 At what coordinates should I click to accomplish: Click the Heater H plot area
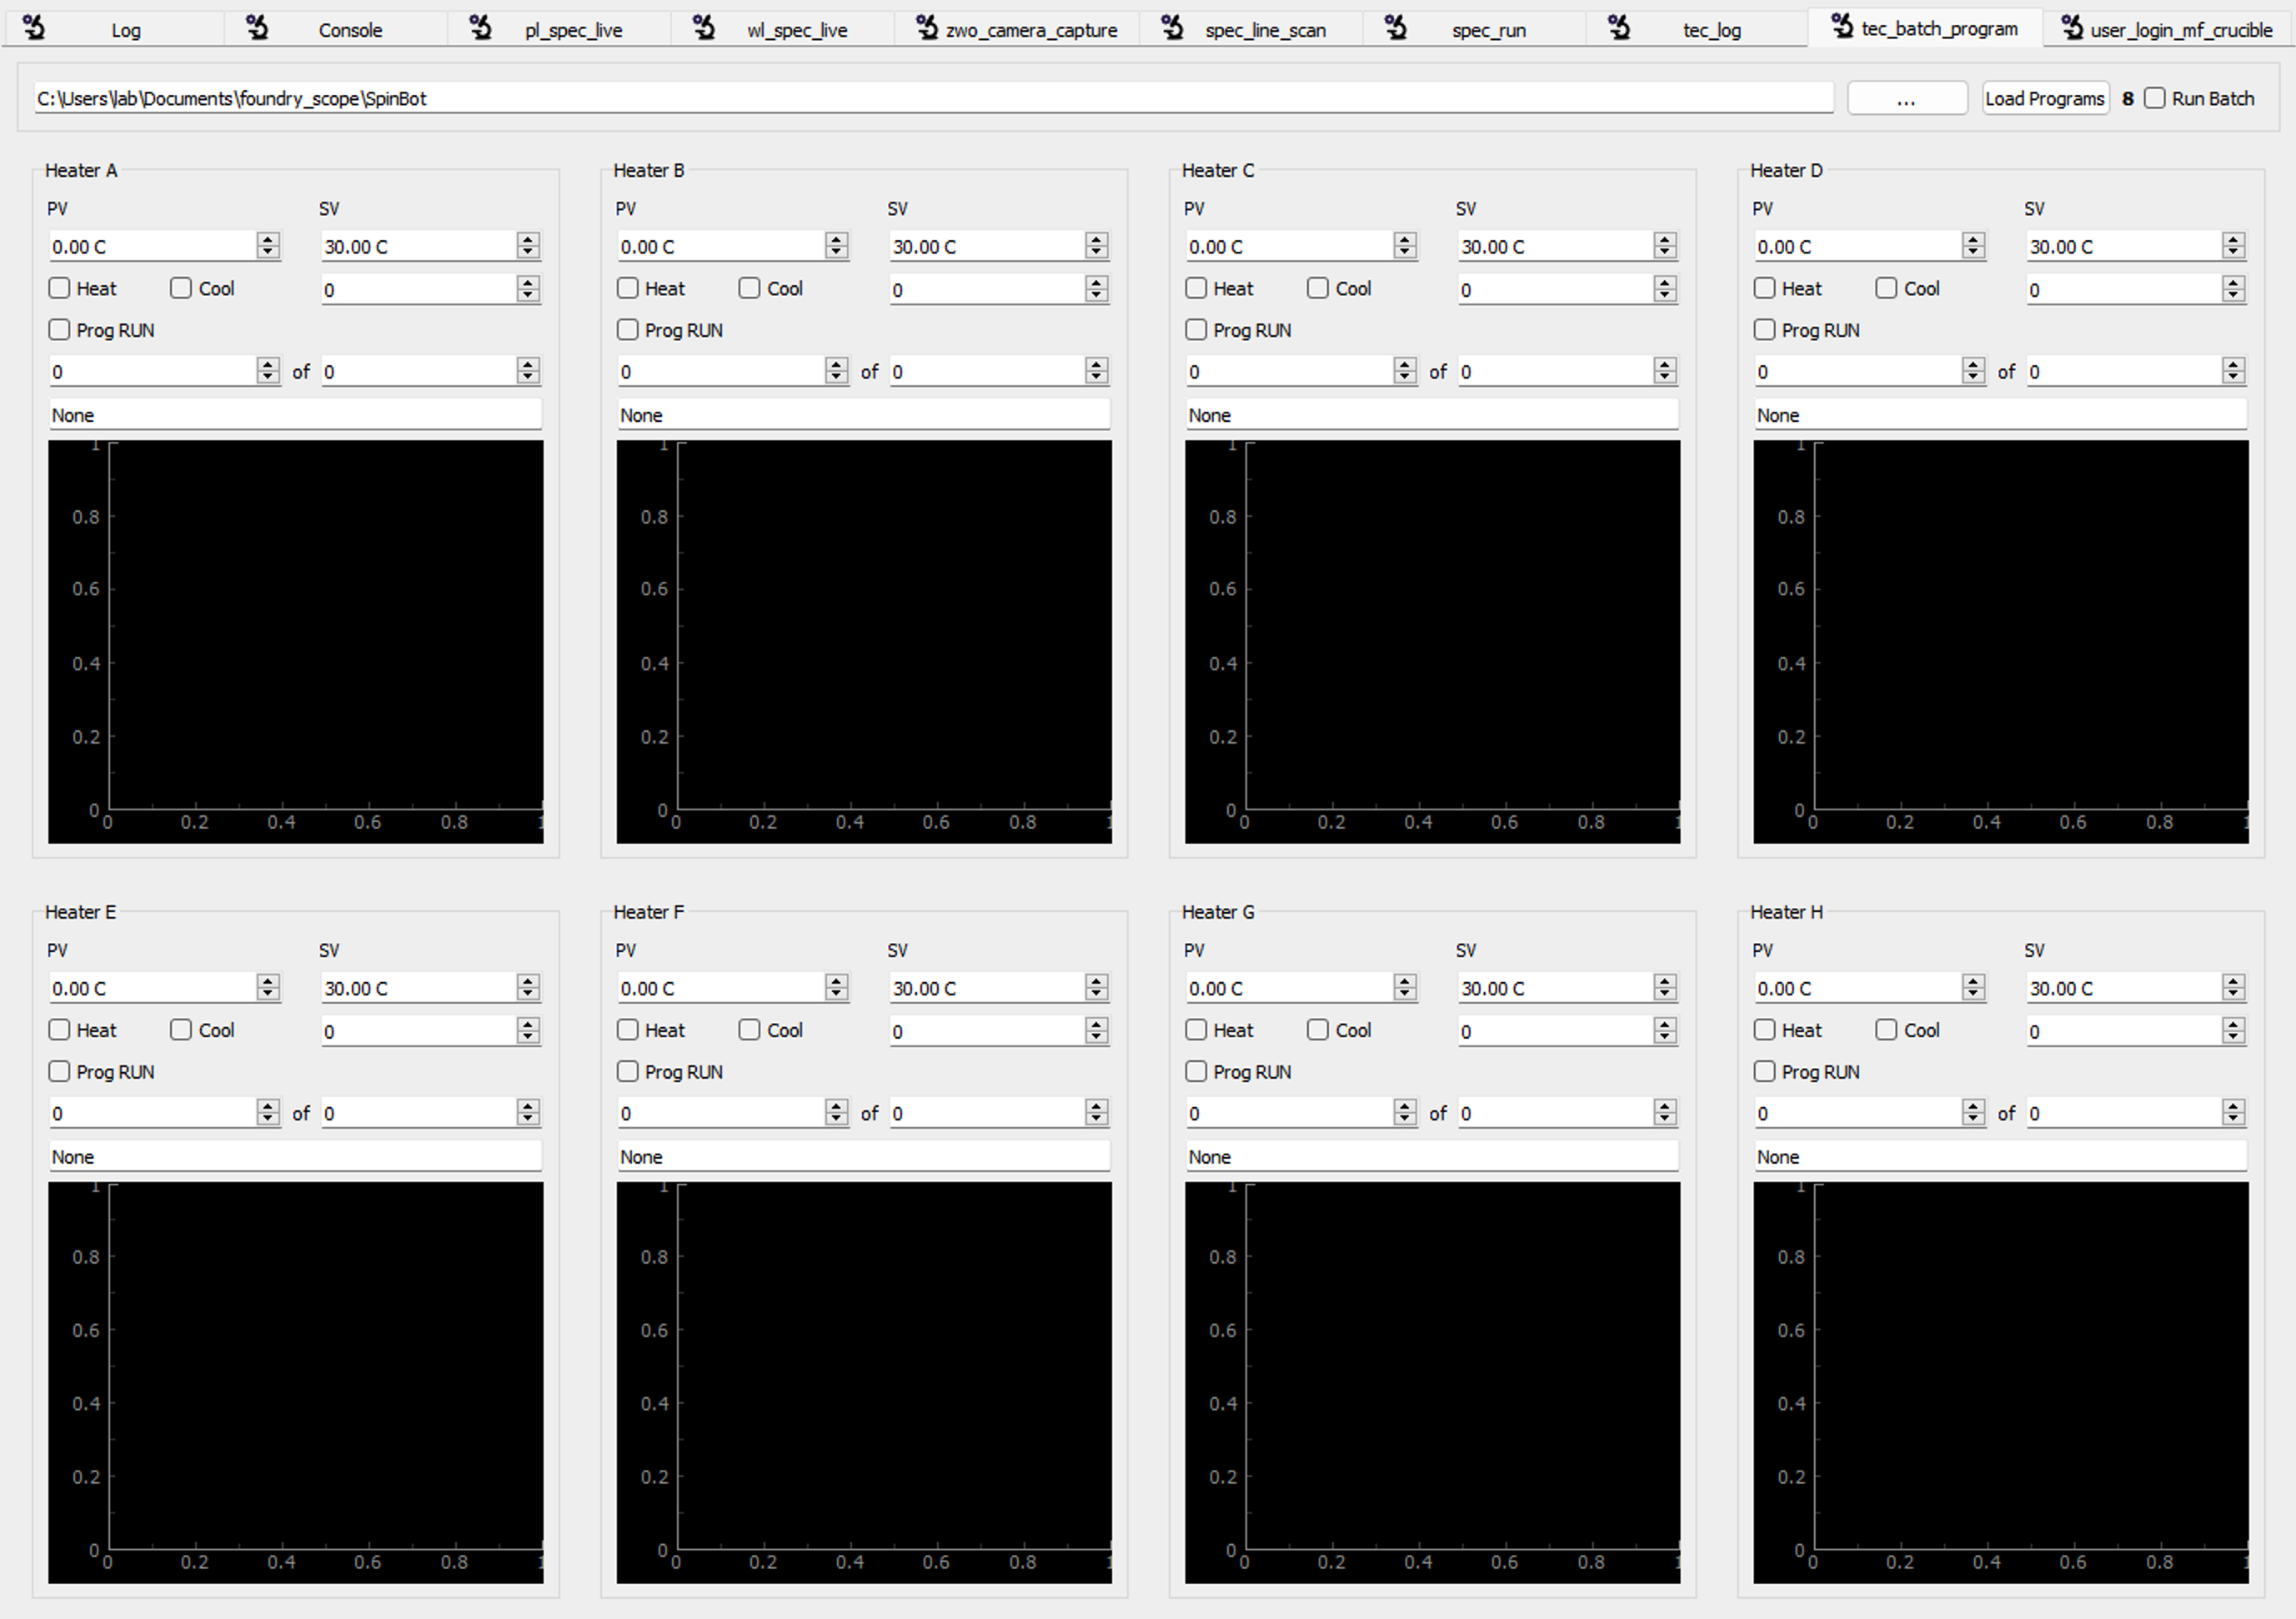coord(2001,1382)
